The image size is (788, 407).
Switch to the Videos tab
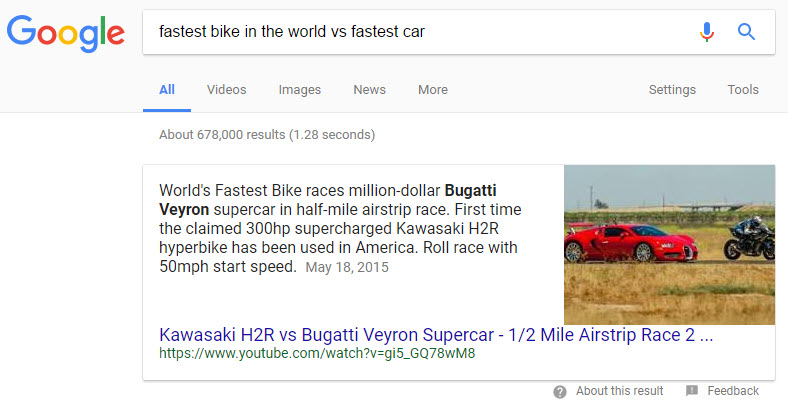tap(226, 90)
